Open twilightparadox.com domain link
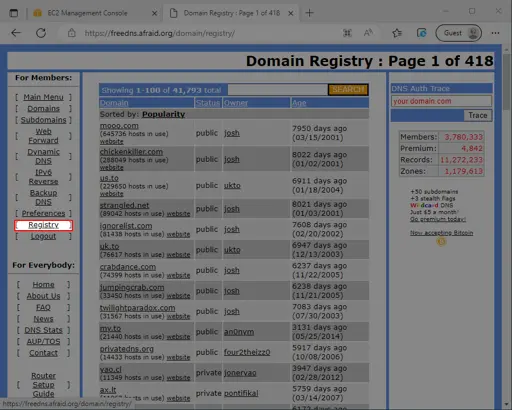 [137, 308]
